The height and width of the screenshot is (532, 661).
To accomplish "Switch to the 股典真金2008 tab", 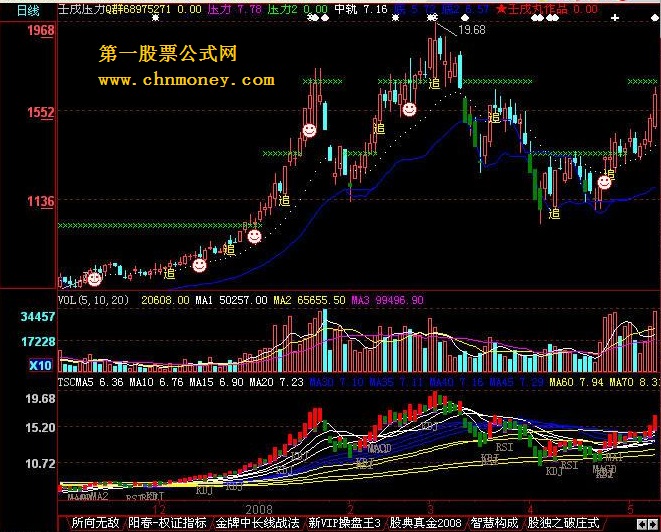I will click(x=425, y=523).
